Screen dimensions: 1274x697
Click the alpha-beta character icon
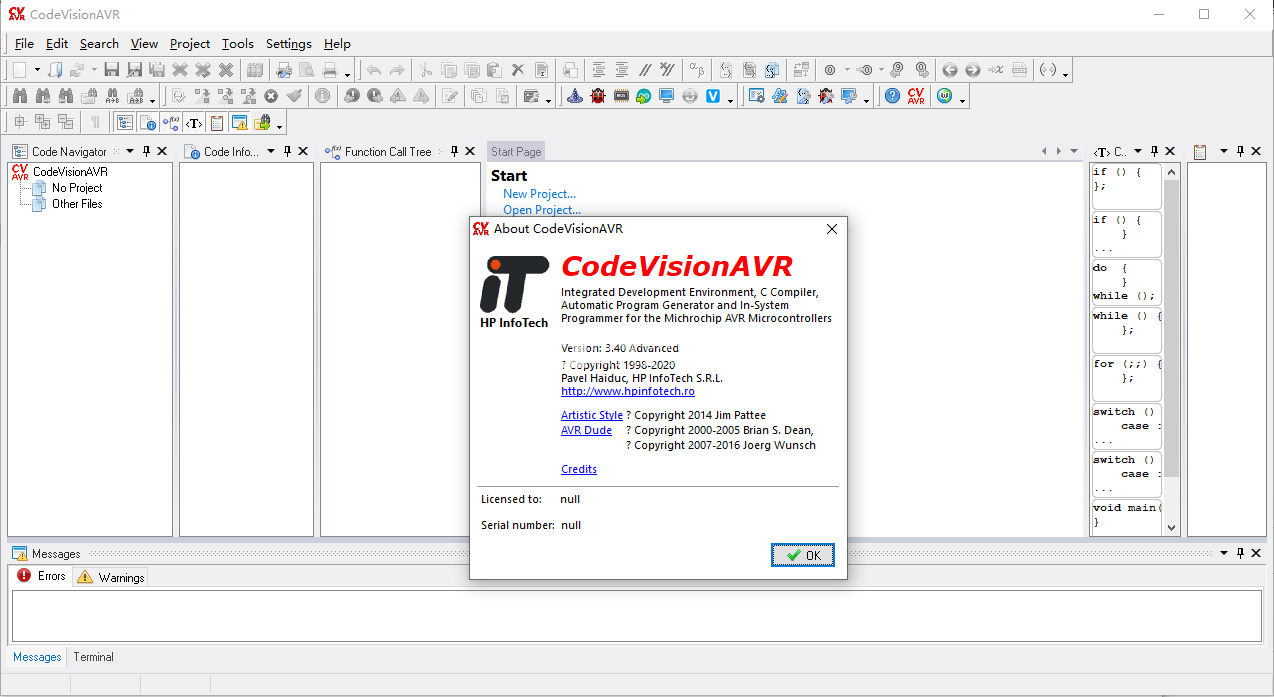[x=696, y=70]
